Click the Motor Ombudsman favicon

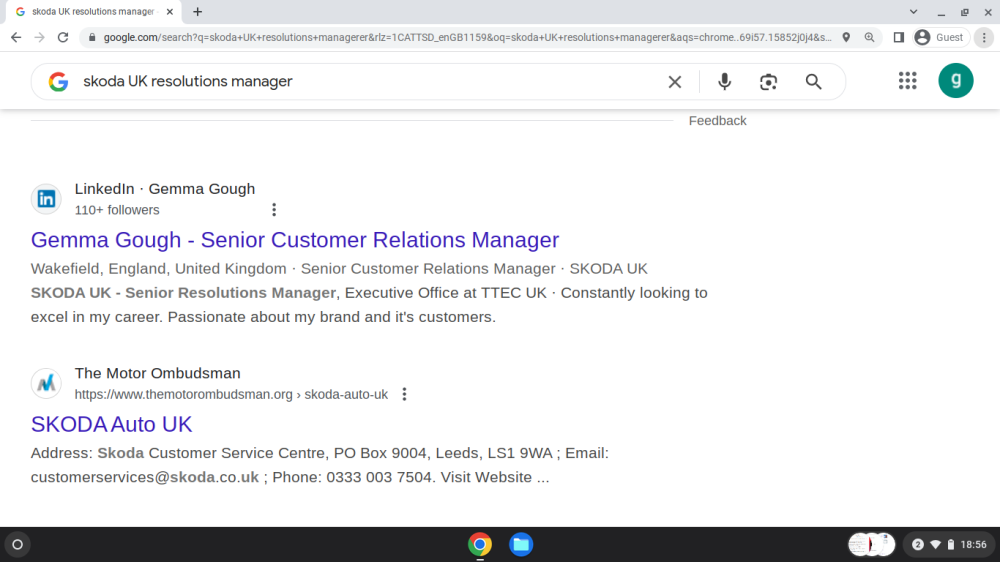46,383
